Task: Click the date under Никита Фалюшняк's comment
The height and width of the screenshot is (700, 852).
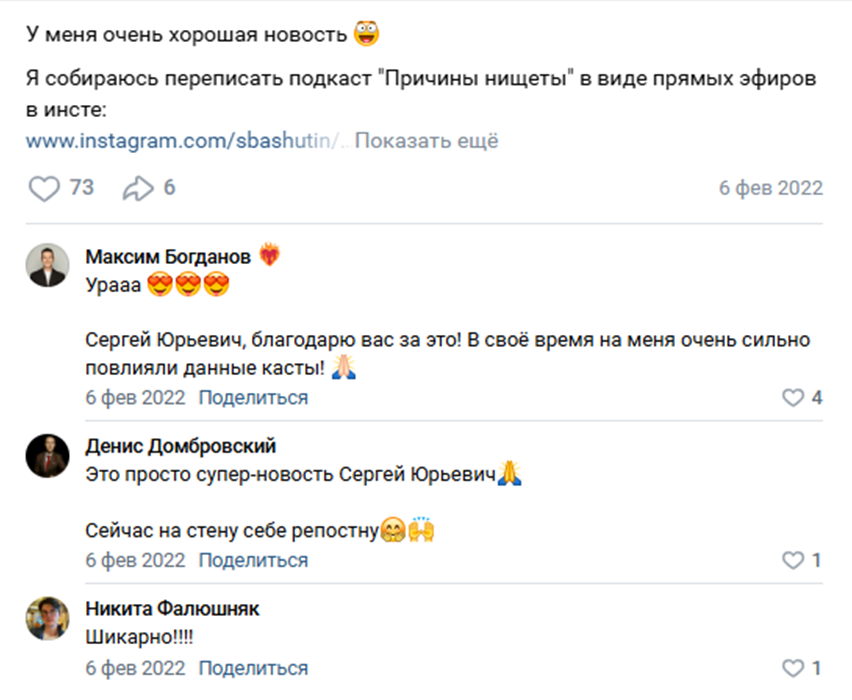Action: [135, 669]
